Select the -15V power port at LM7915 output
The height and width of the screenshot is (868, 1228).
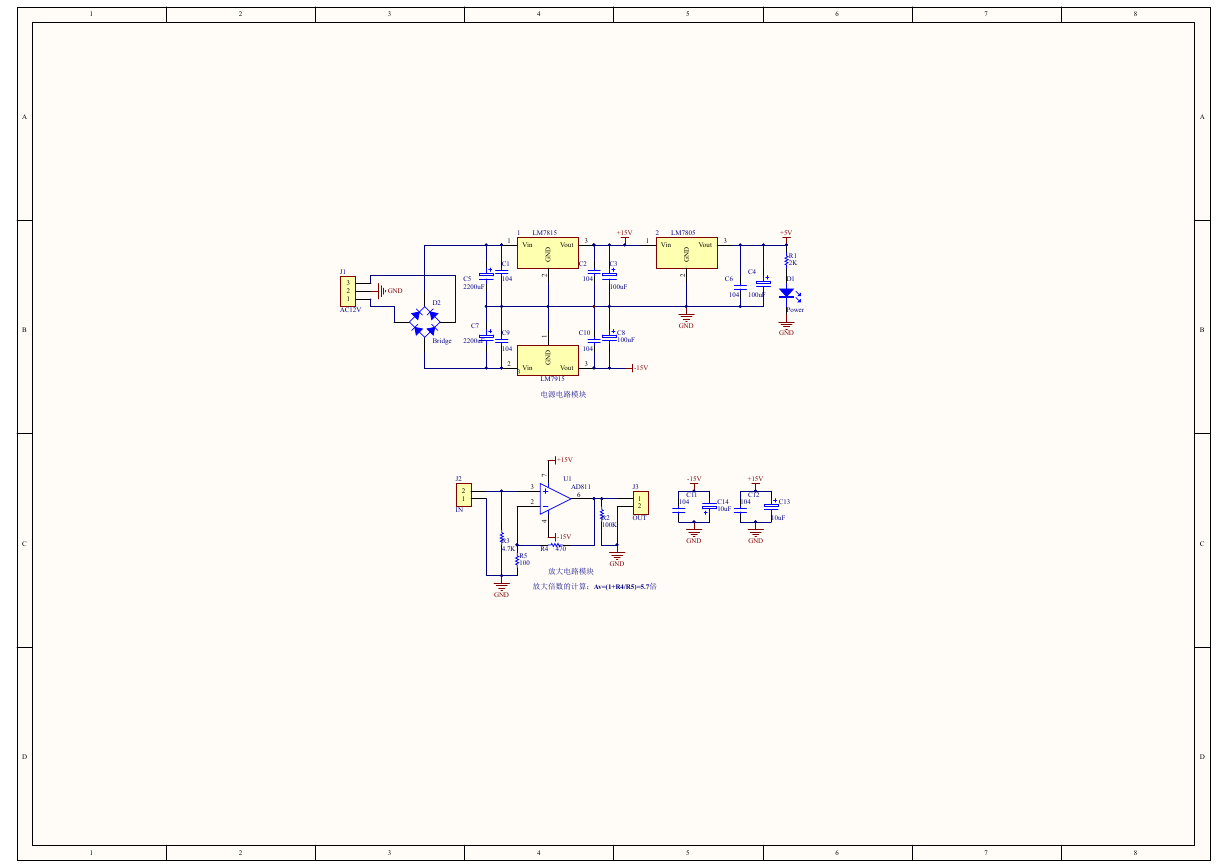click(x=638, y=368)
